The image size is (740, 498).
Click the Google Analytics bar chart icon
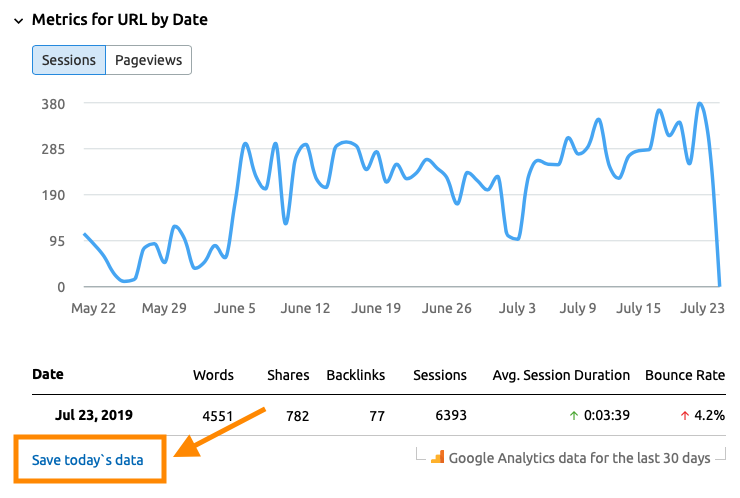tap(437, 457)
